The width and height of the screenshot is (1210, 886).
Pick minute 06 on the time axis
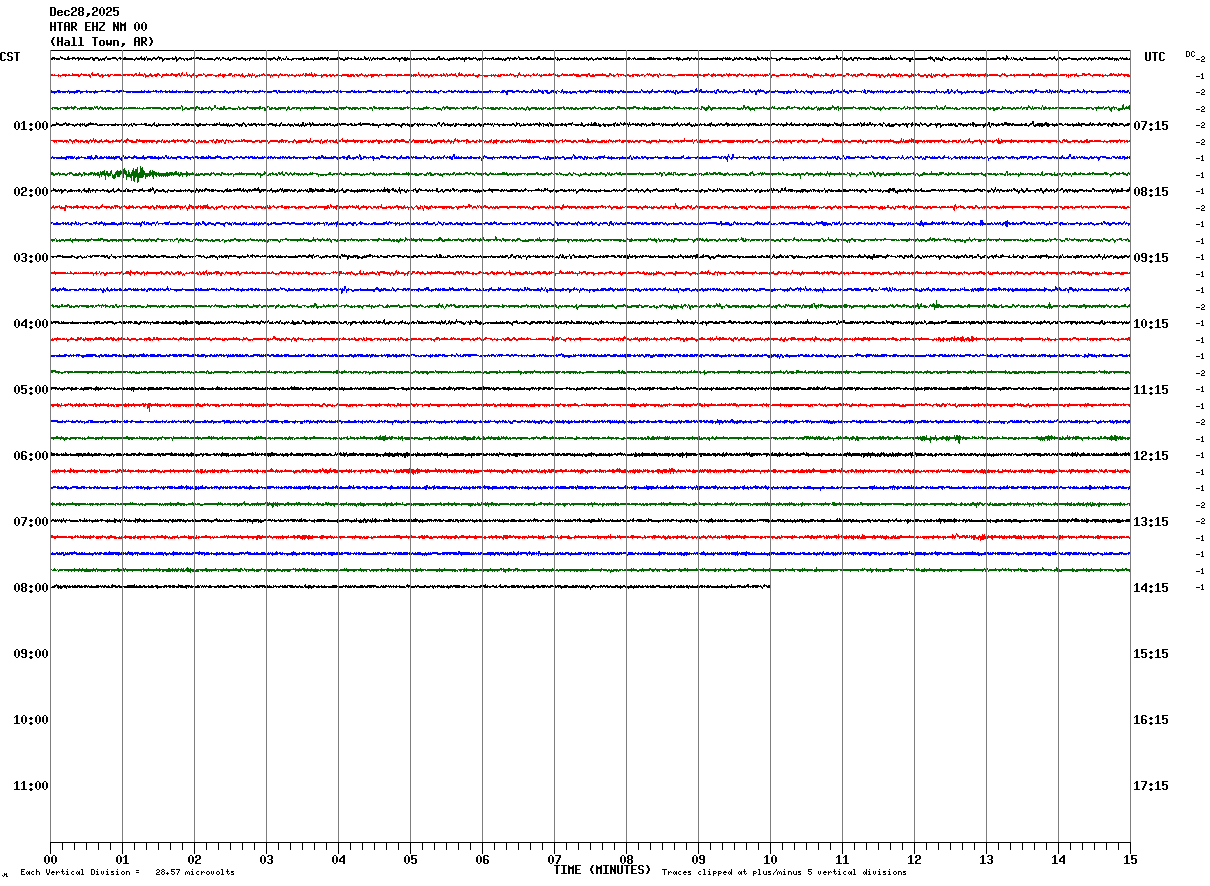[x=482, y=859]
